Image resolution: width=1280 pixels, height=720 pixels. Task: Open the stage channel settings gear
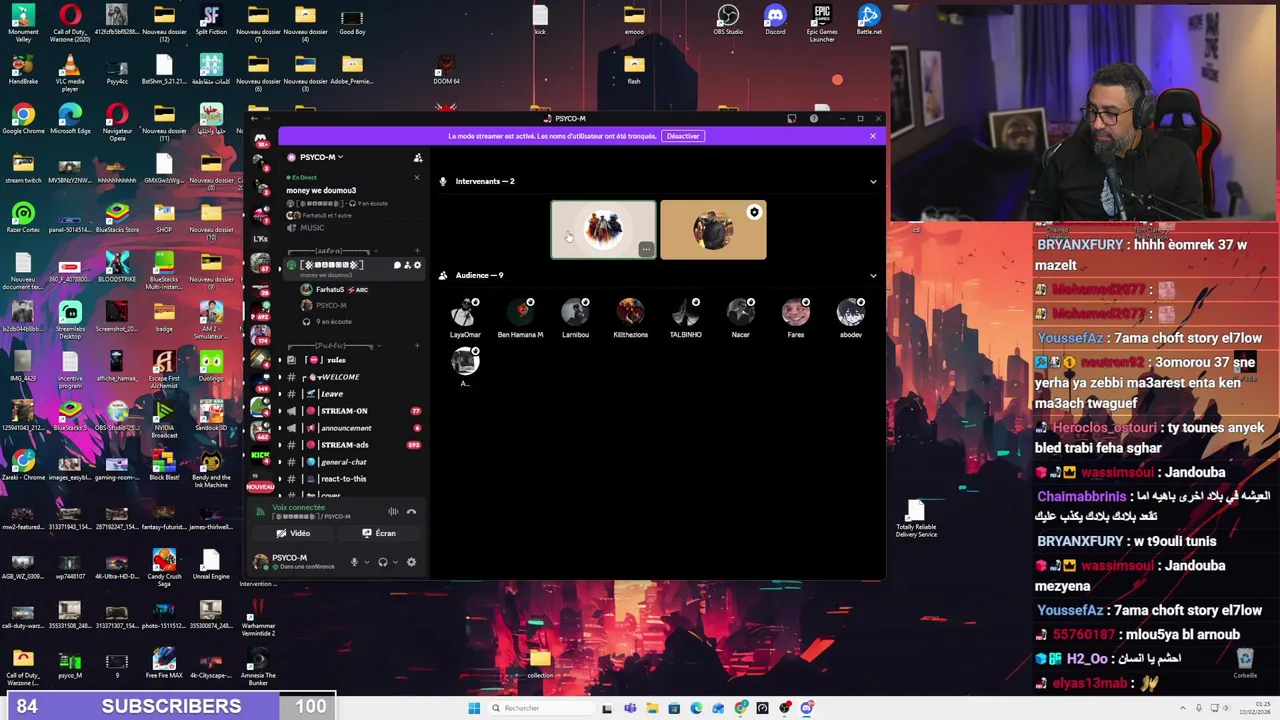[417, 266]
